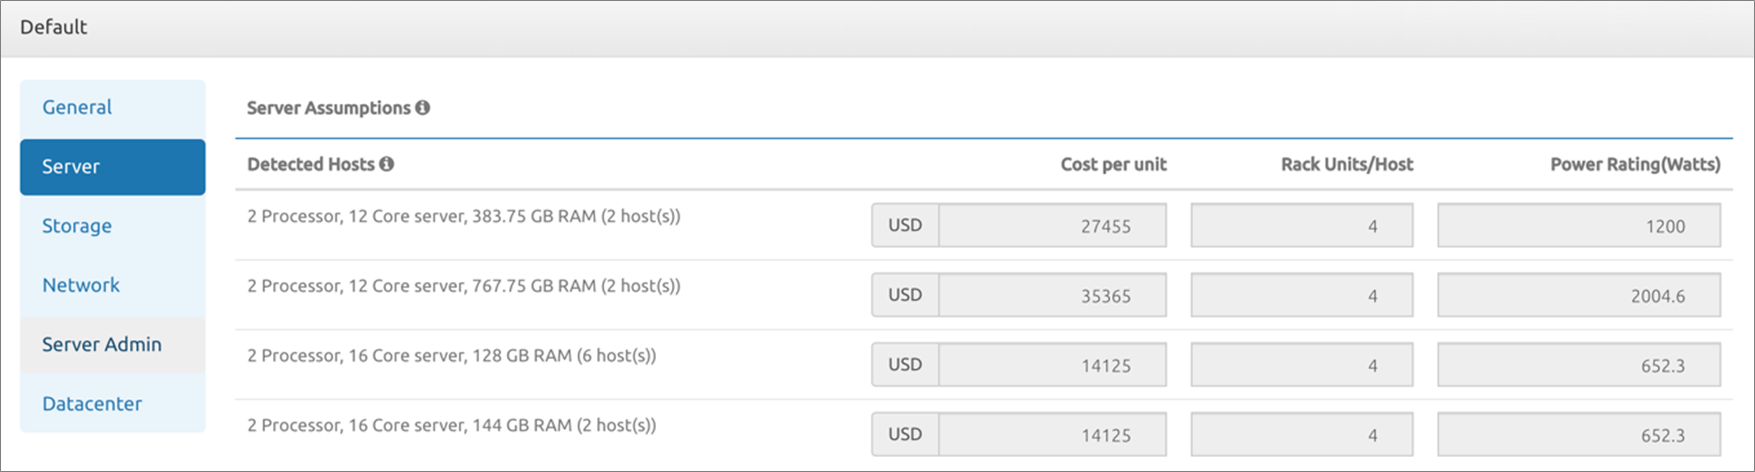Viewport: 1755px width, 472px height.
Task: Click USD currency label for 128 GB server
Action: [x=905, y=365]
